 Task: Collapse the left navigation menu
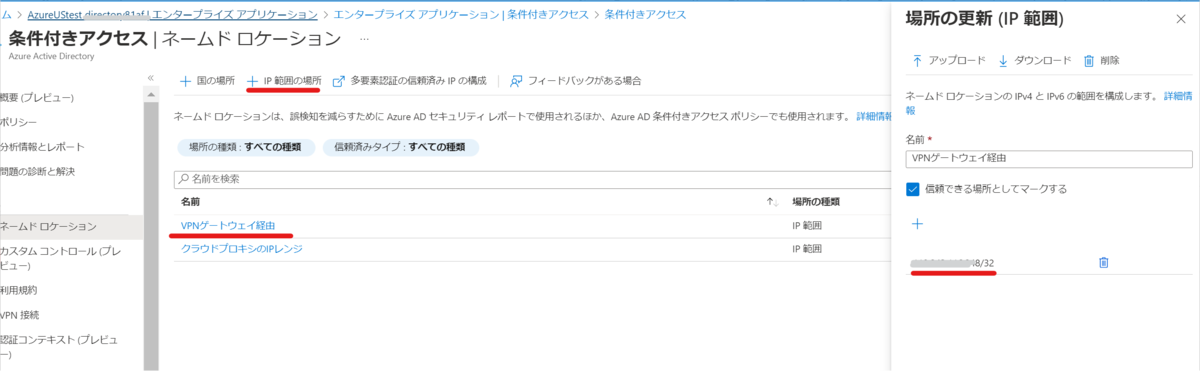pyautogui.click(x=150, y=78)
